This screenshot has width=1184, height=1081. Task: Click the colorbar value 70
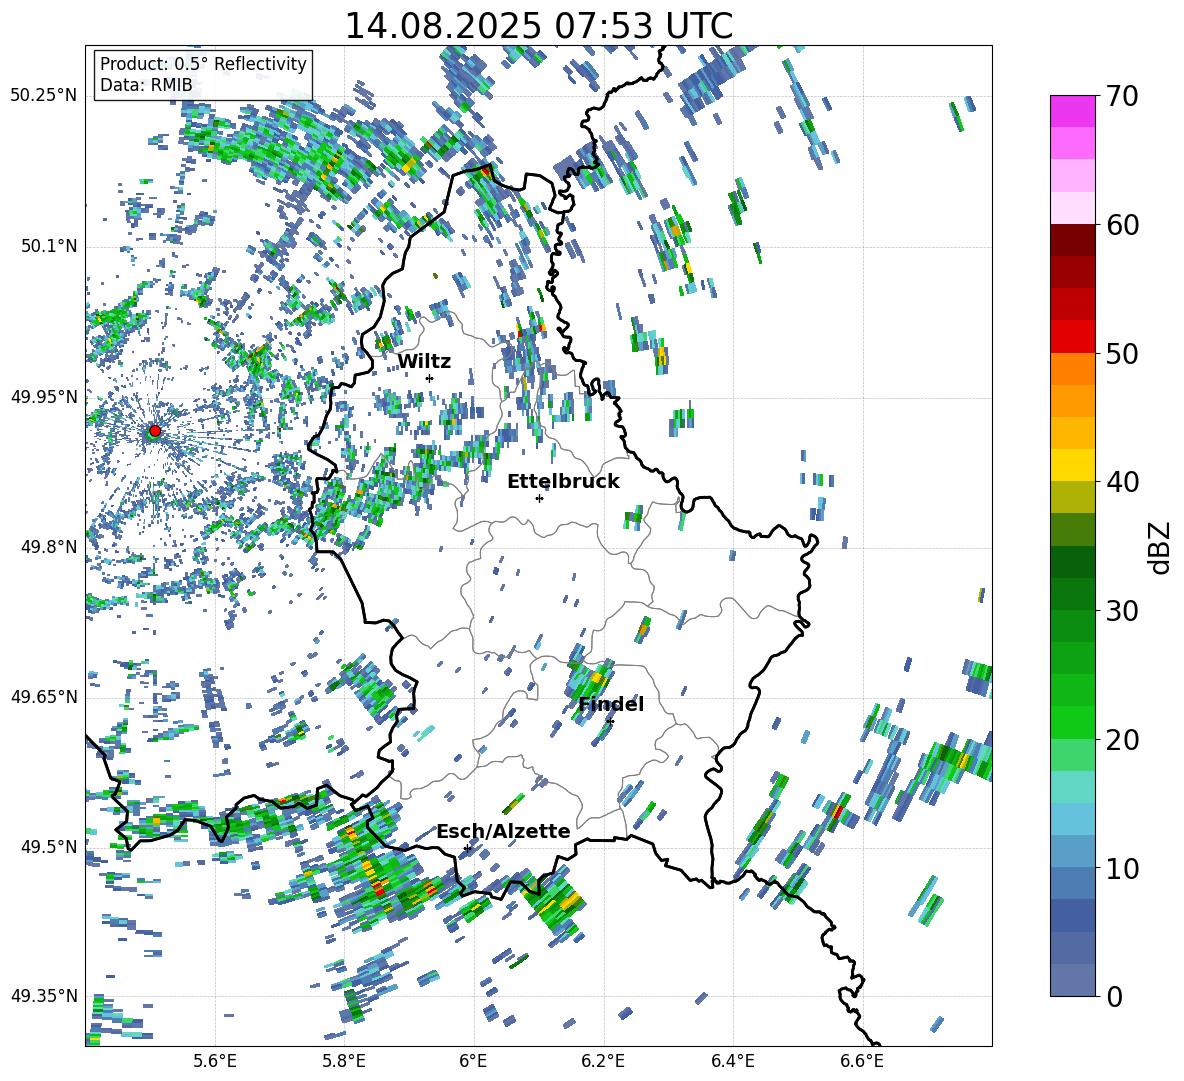click(x=1121, y=96)
